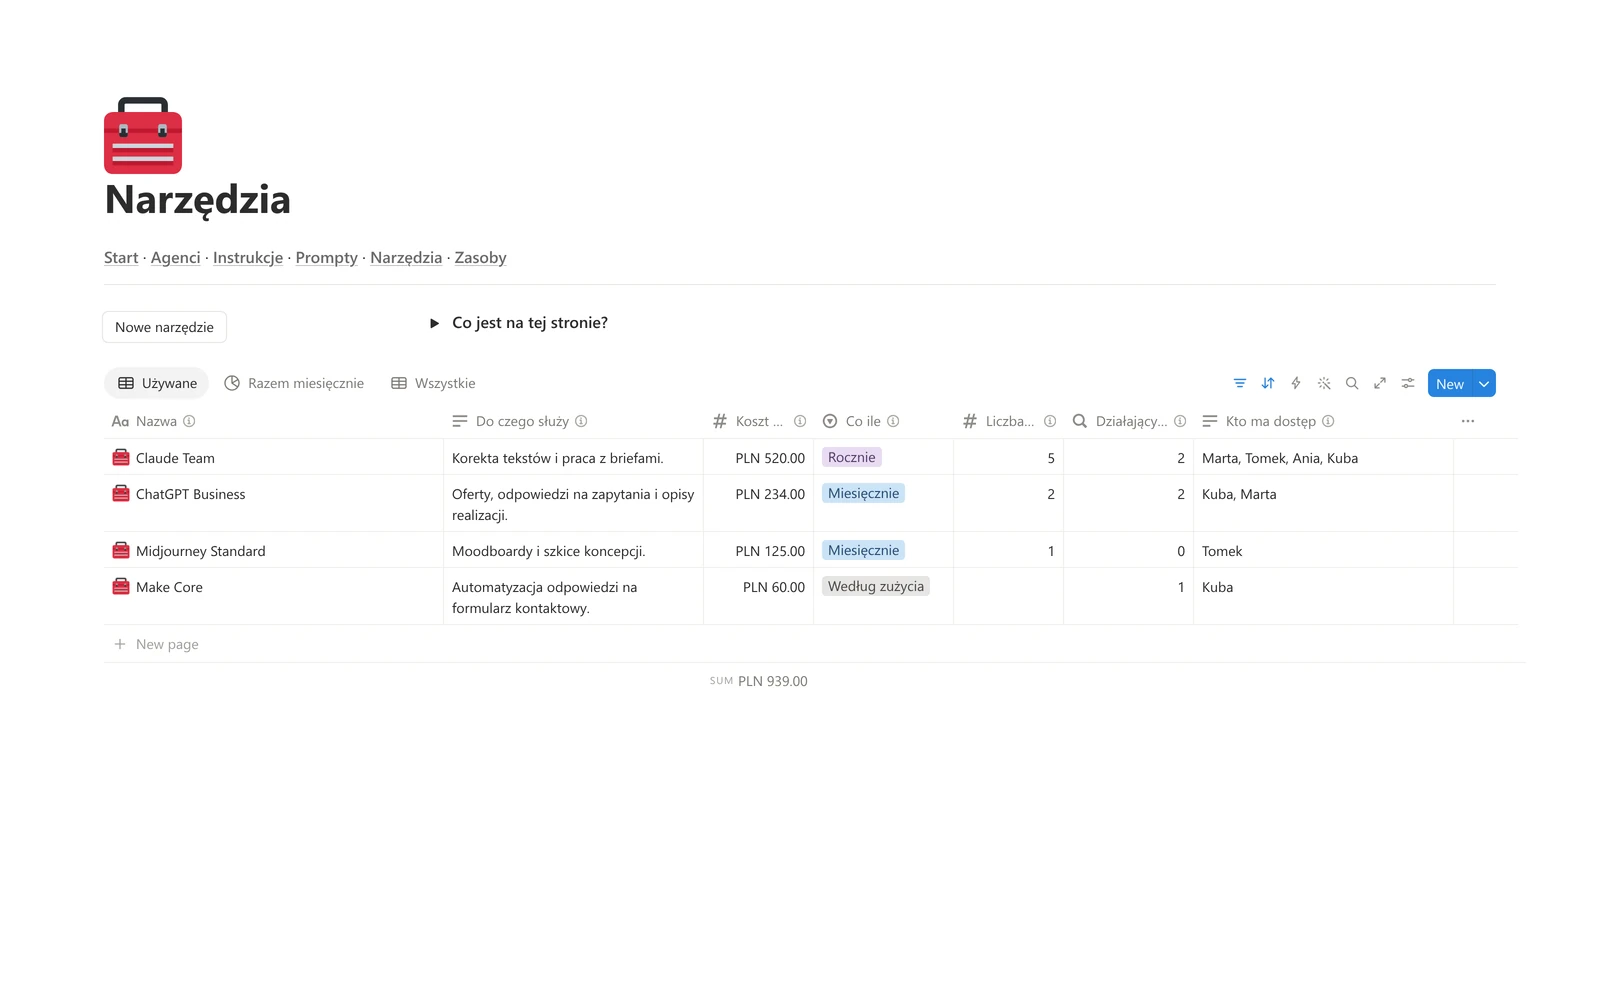This screenshot has height=1000, width=1600.
Task: Click the AI sparkle icon in toolbar
Action: (x=1324, y=383)
